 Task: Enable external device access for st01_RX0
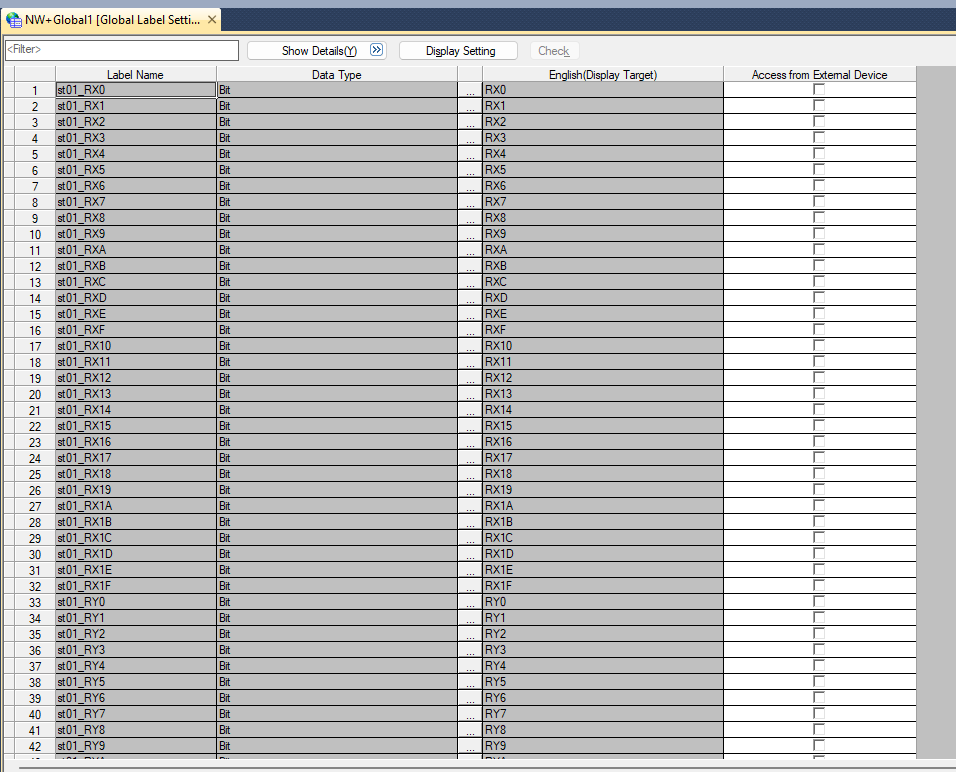(819, 90)
